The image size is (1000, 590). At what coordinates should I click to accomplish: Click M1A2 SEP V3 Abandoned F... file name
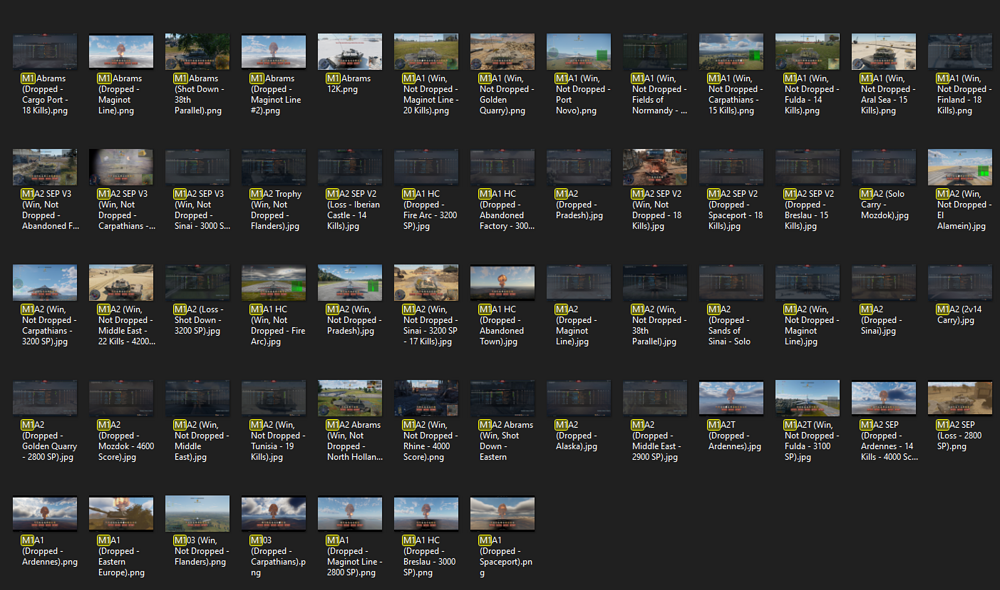50,210
